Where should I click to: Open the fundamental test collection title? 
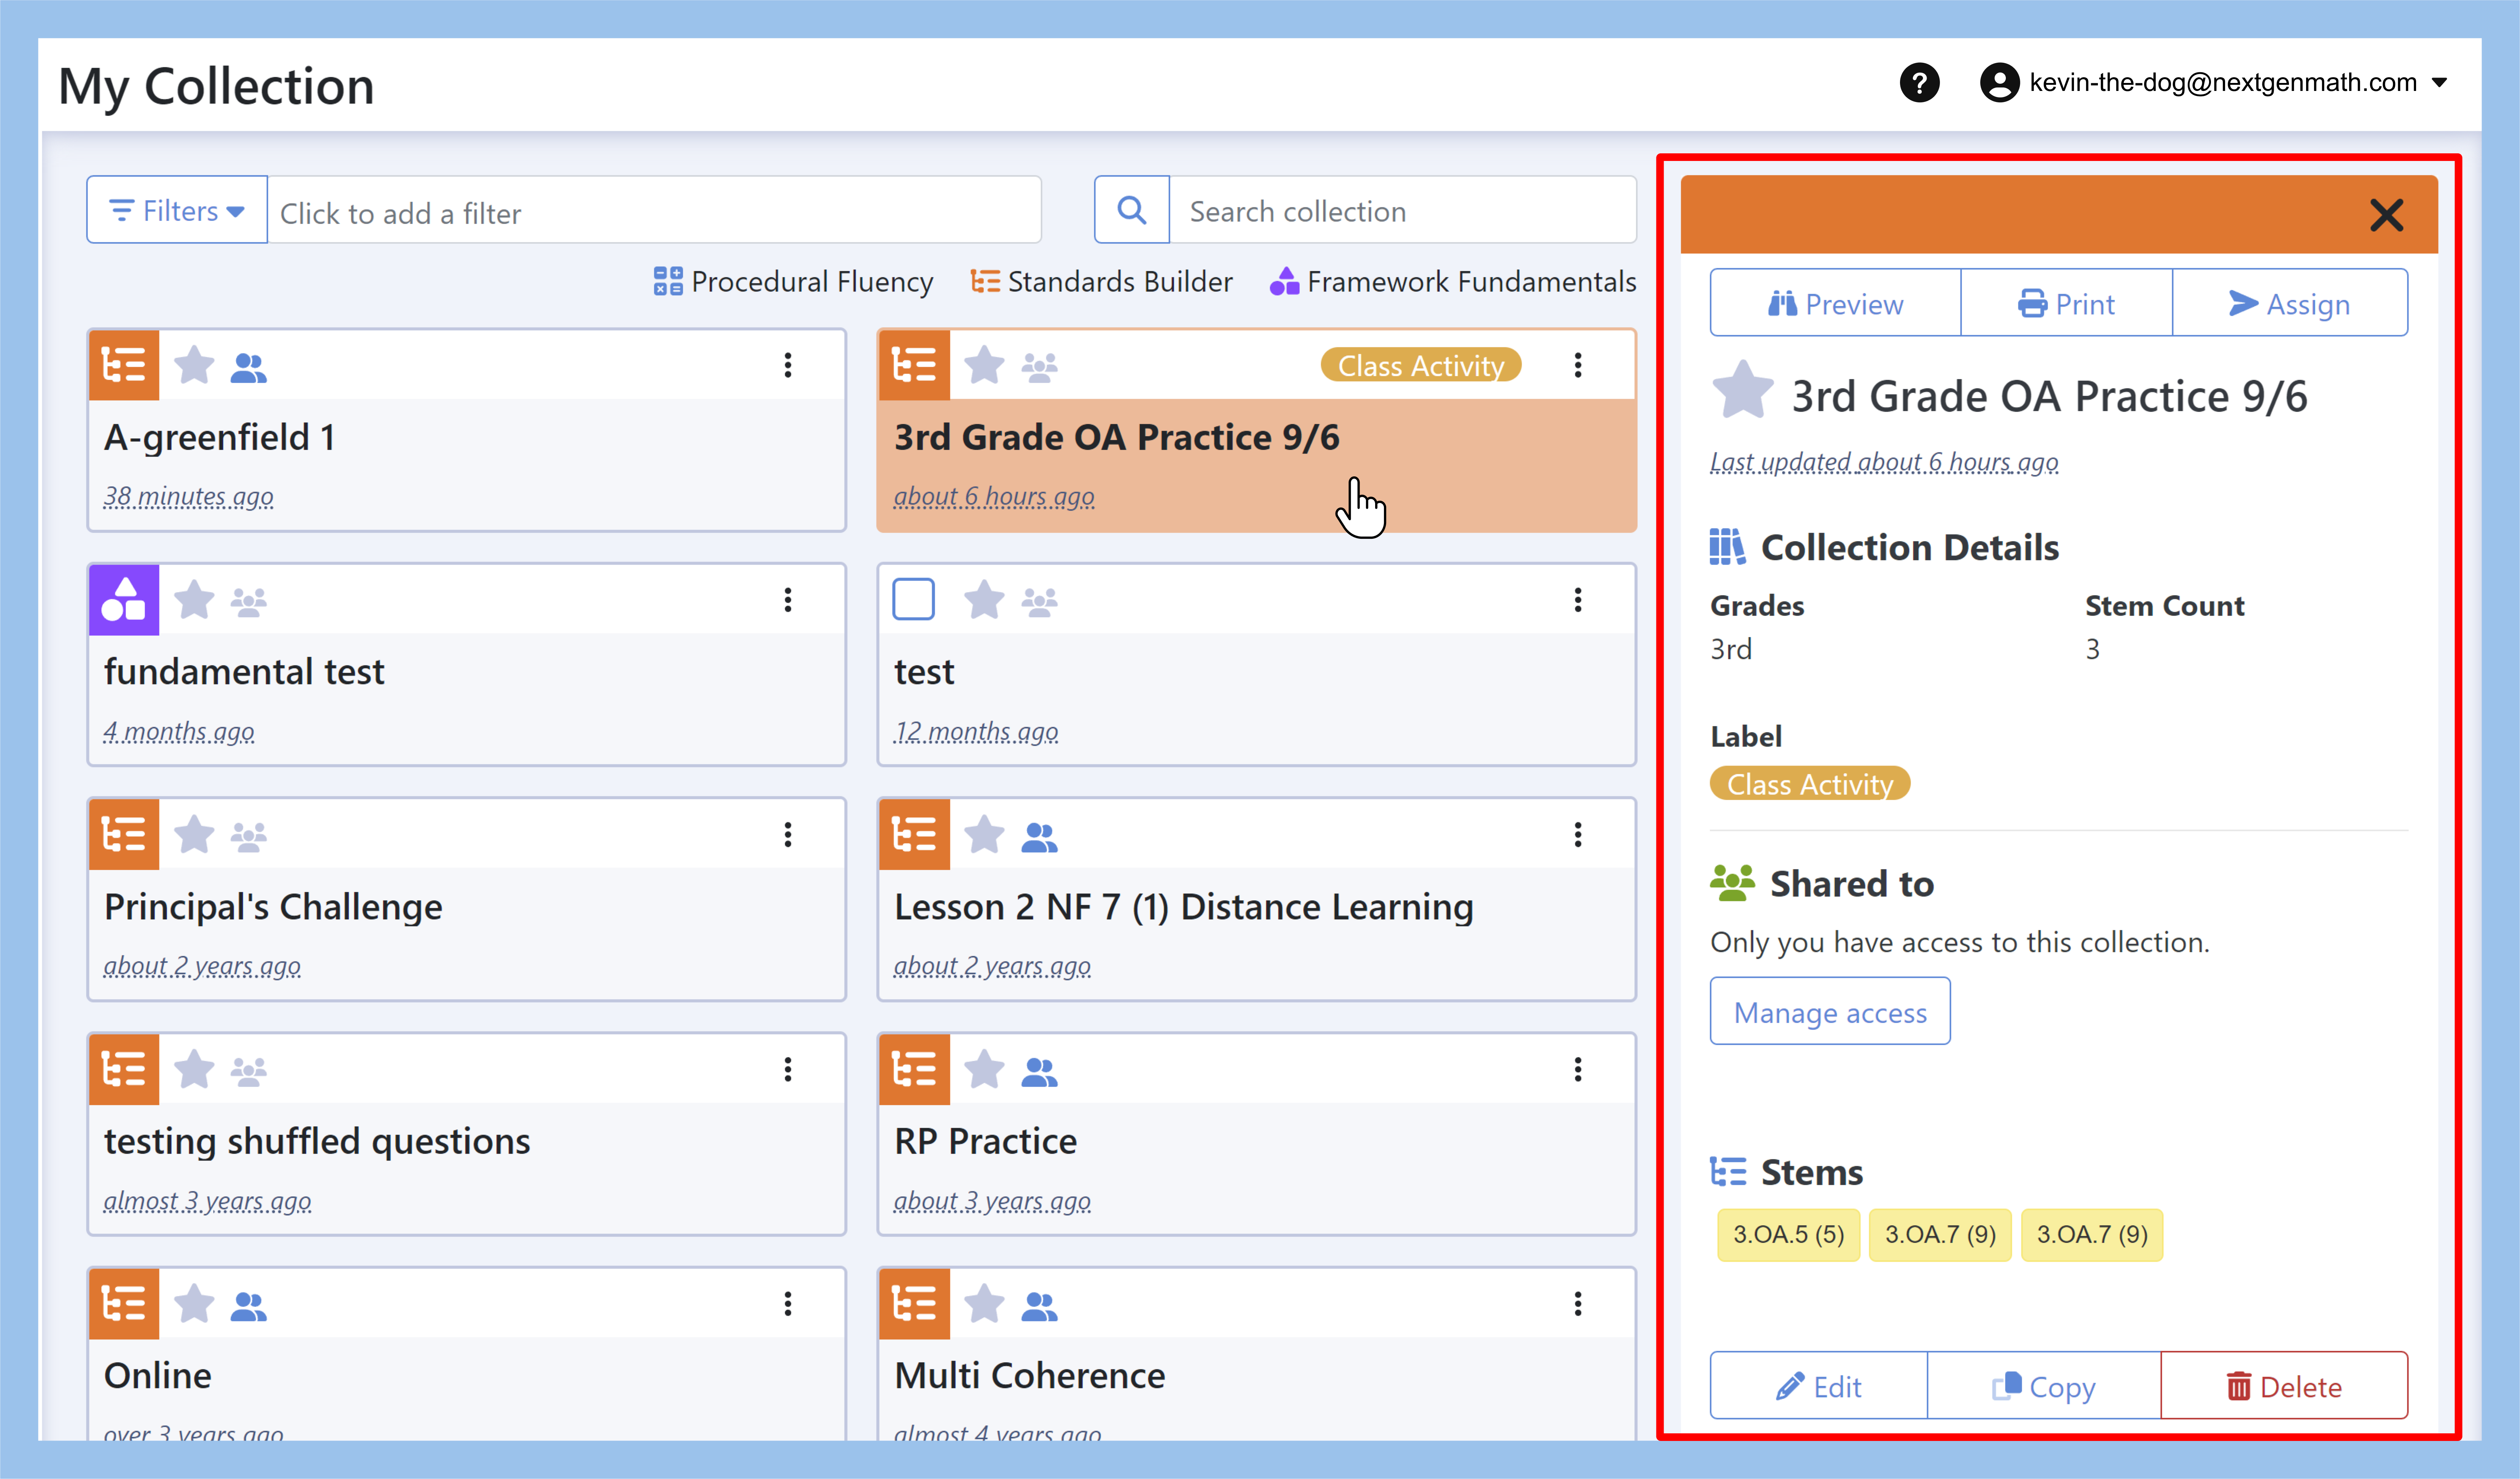pos(244,672)
